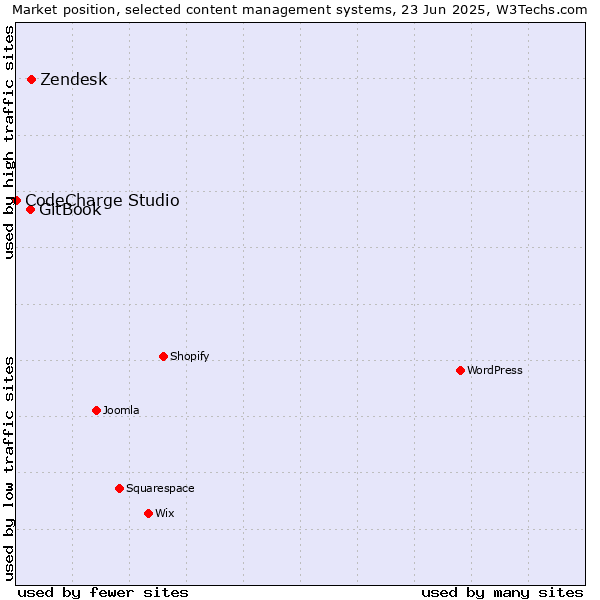Select the WordPress label text
This screenshot has height=600, width=600.
[495, 370]
